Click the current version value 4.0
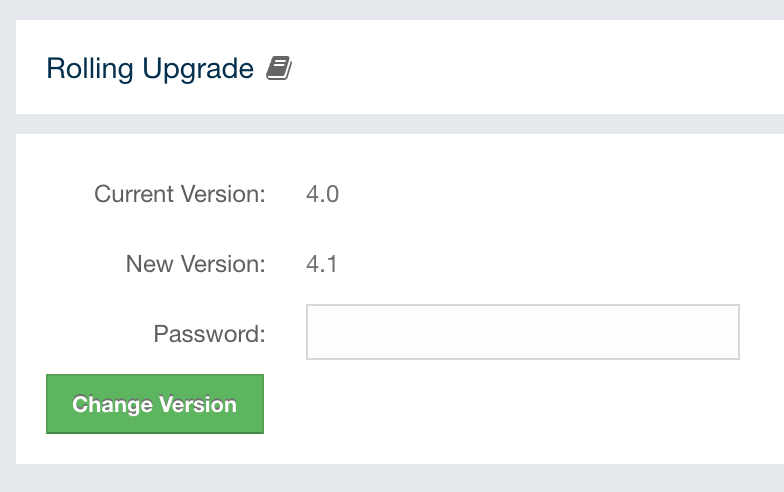The height and width of the screenshot is (492, 784). (x=322, y=194)
